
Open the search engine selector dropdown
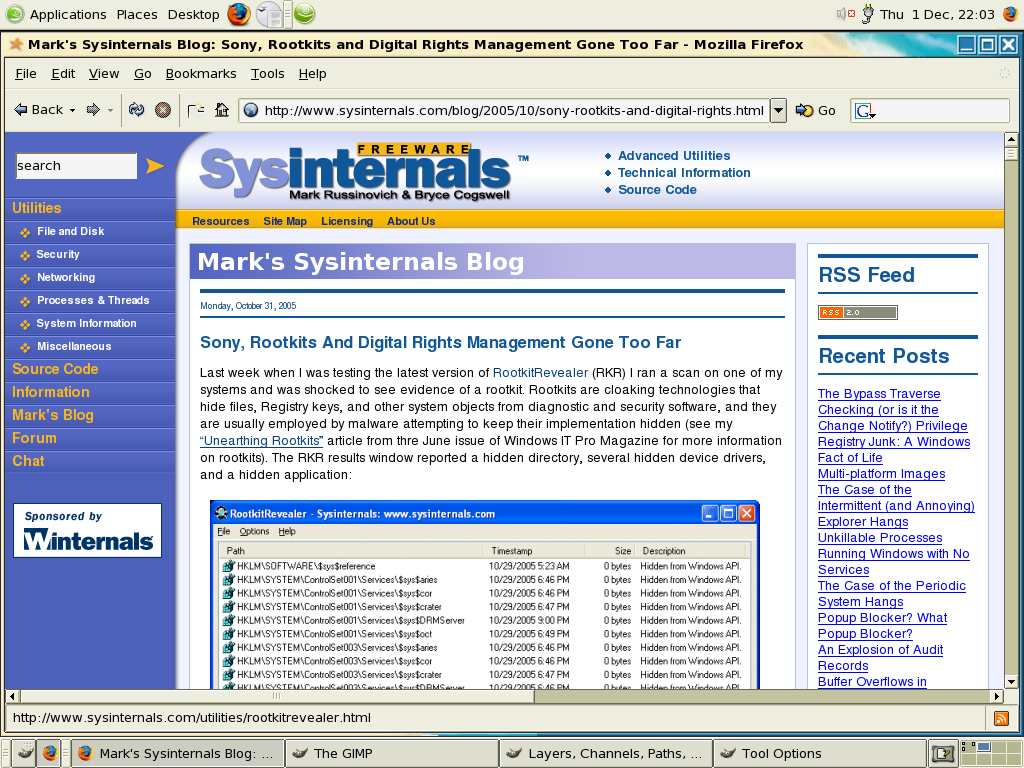[x=865, y=112]
